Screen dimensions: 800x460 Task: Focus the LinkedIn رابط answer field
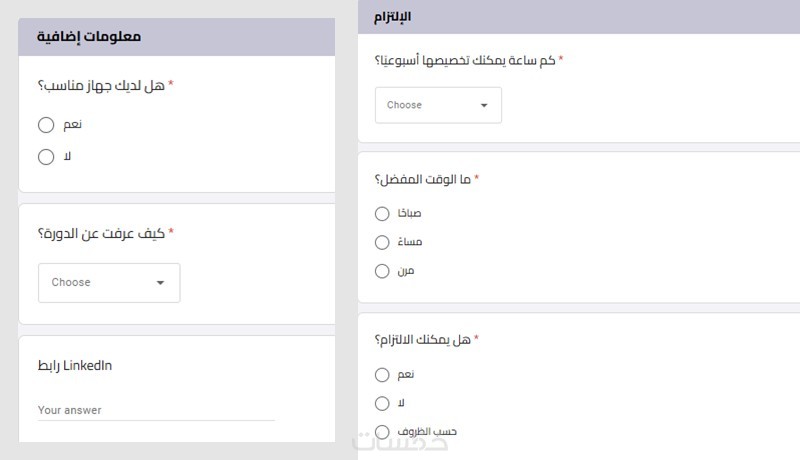click(x=155, y=410)
